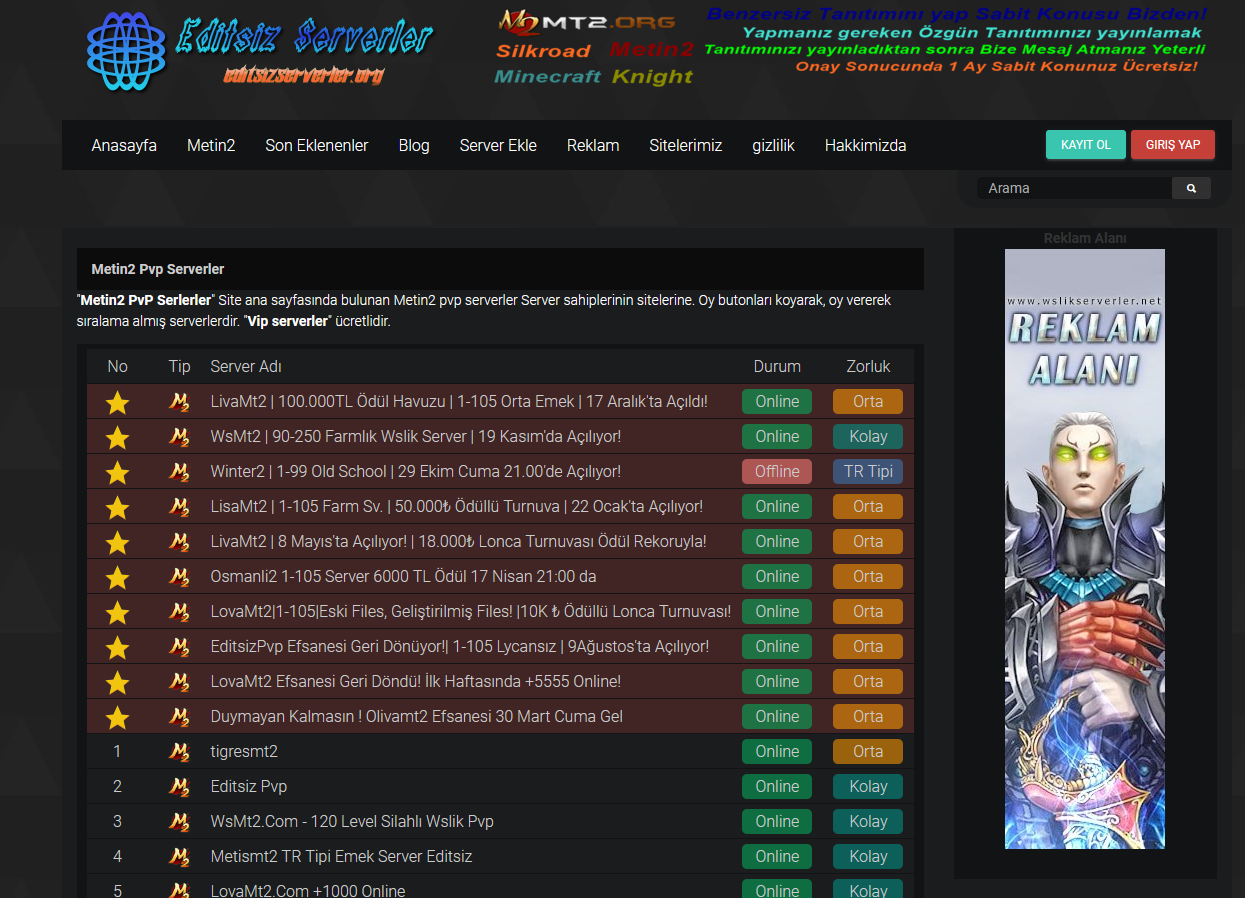
Task: Open the Knight banner link
Action: point(652,77)
